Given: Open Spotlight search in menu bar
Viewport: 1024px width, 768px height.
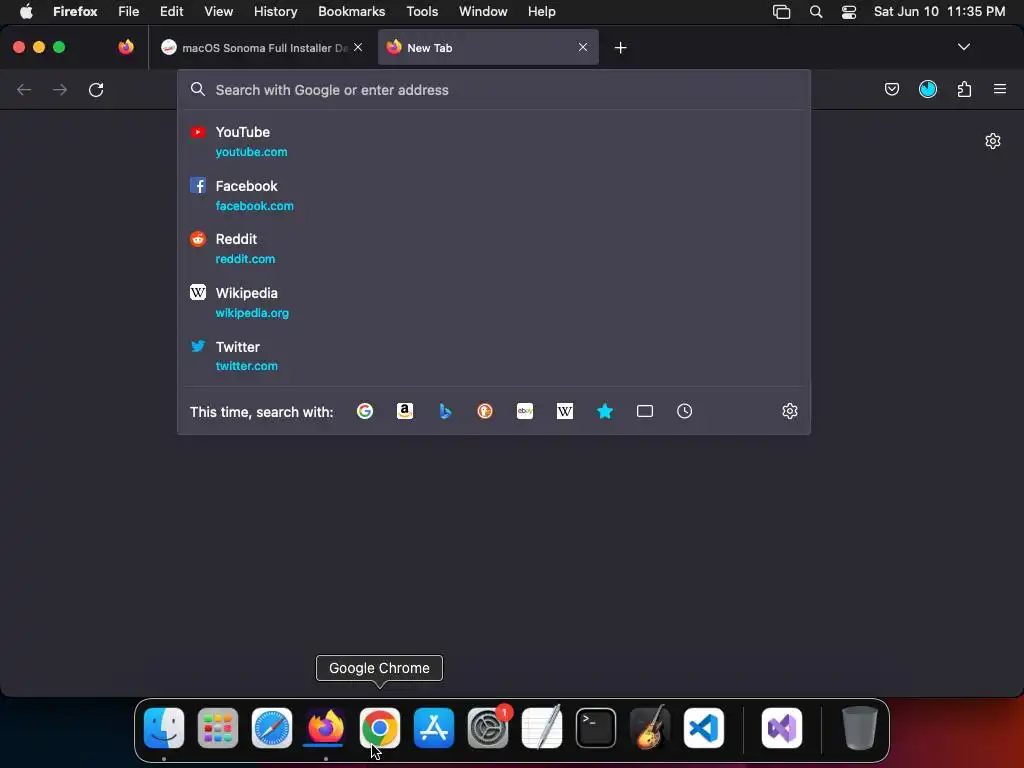Looking at the screenshot, I should 816,12.
